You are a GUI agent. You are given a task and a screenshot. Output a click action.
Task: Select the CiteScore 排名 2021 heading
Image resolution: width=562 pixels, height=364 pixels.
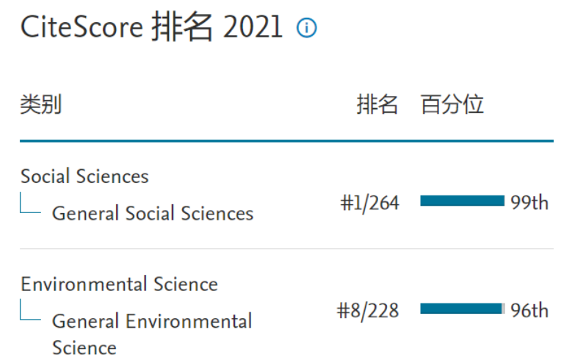click(151, 27)
